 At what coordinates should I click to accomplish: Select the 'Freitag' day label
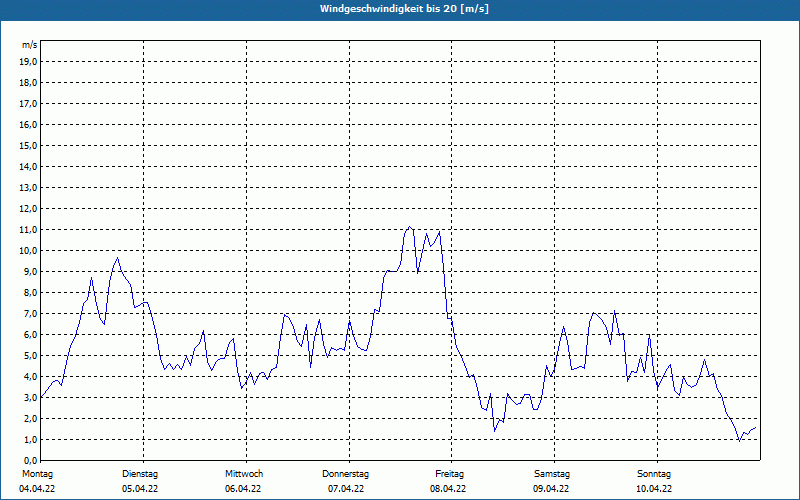pos(449,474)
